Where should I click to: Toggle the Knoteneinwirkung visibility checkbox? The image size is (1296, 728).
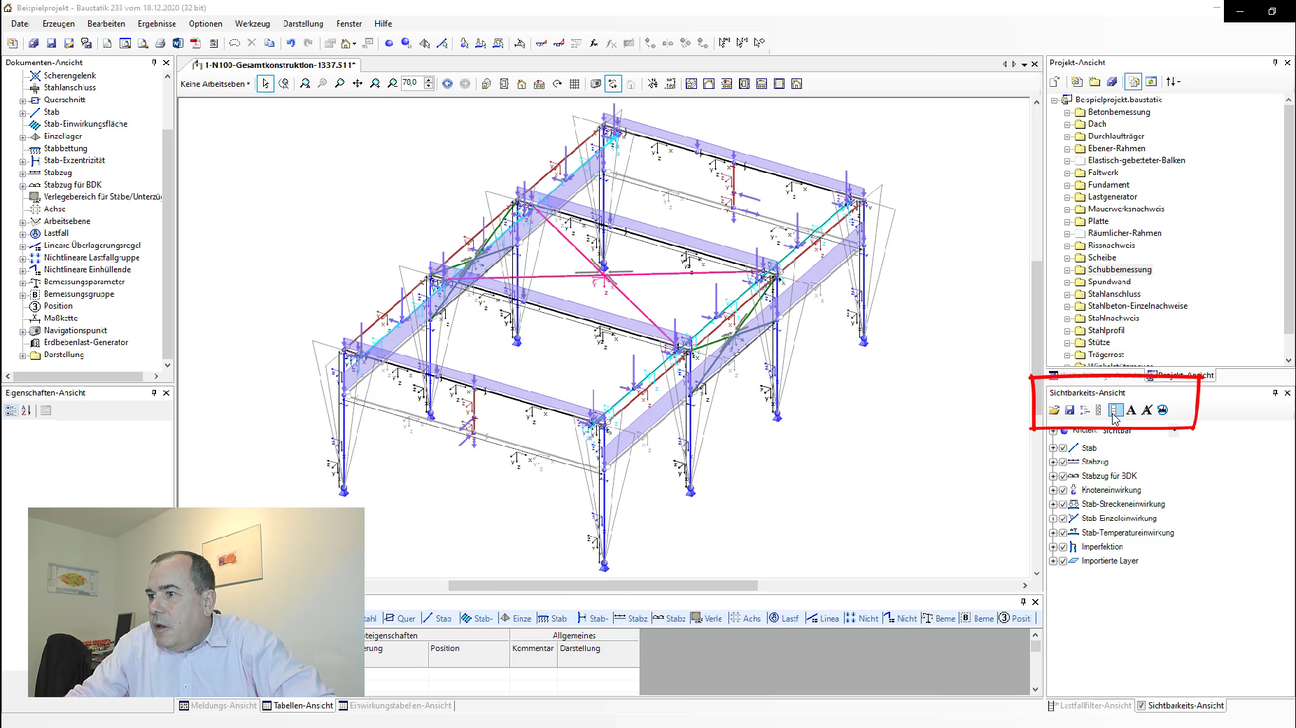[x=1063, y=490]
